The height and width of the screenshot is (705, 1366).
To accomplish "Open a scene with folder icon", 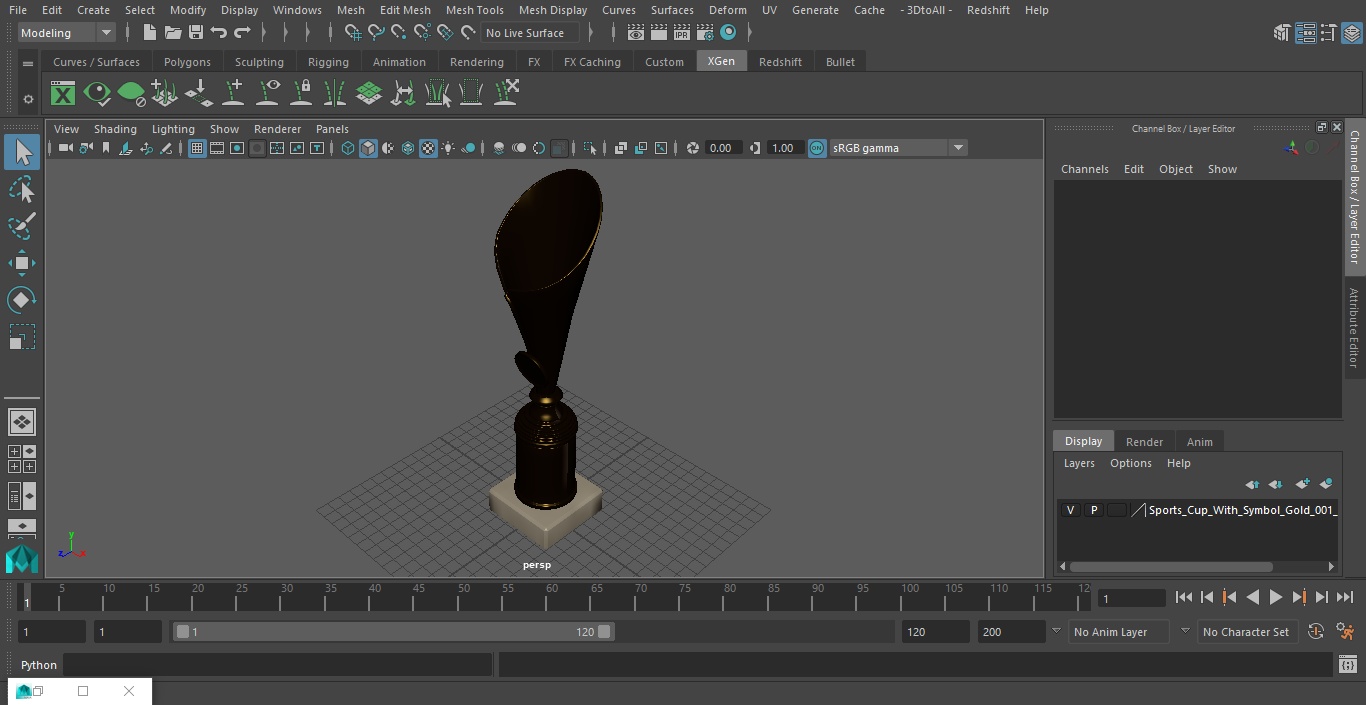I will (172, 33).
